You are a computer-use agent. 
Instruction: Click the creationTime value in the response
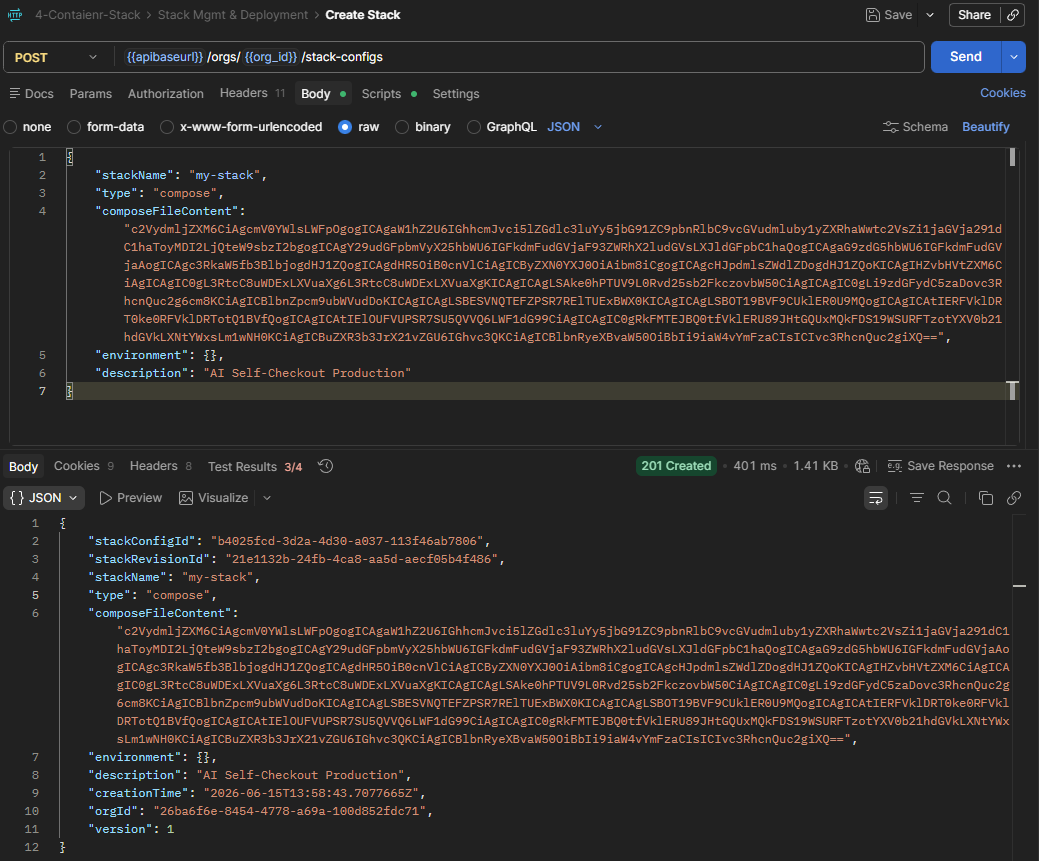(x=311, y=793)
